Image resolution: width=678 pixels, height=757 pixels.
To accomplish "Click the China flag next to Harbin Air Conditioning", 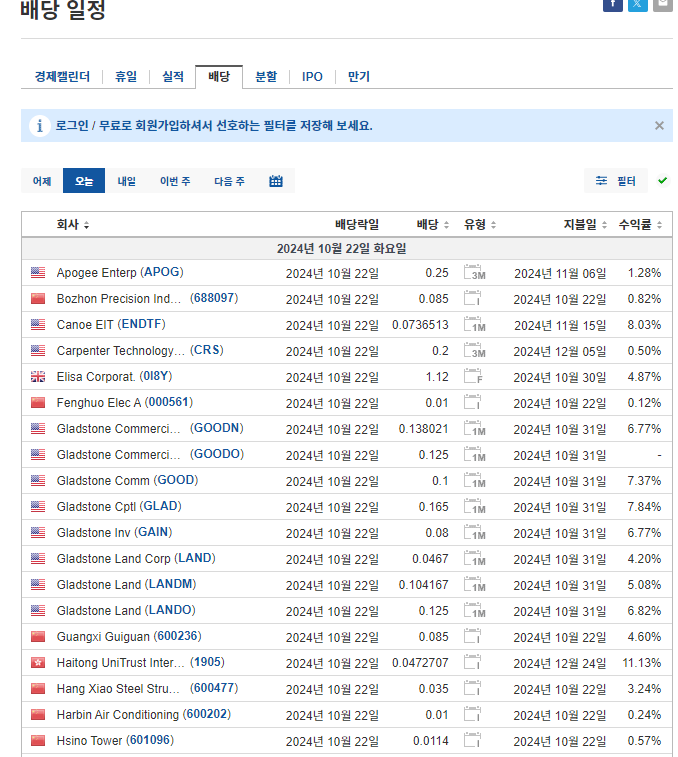I will 38,715.
